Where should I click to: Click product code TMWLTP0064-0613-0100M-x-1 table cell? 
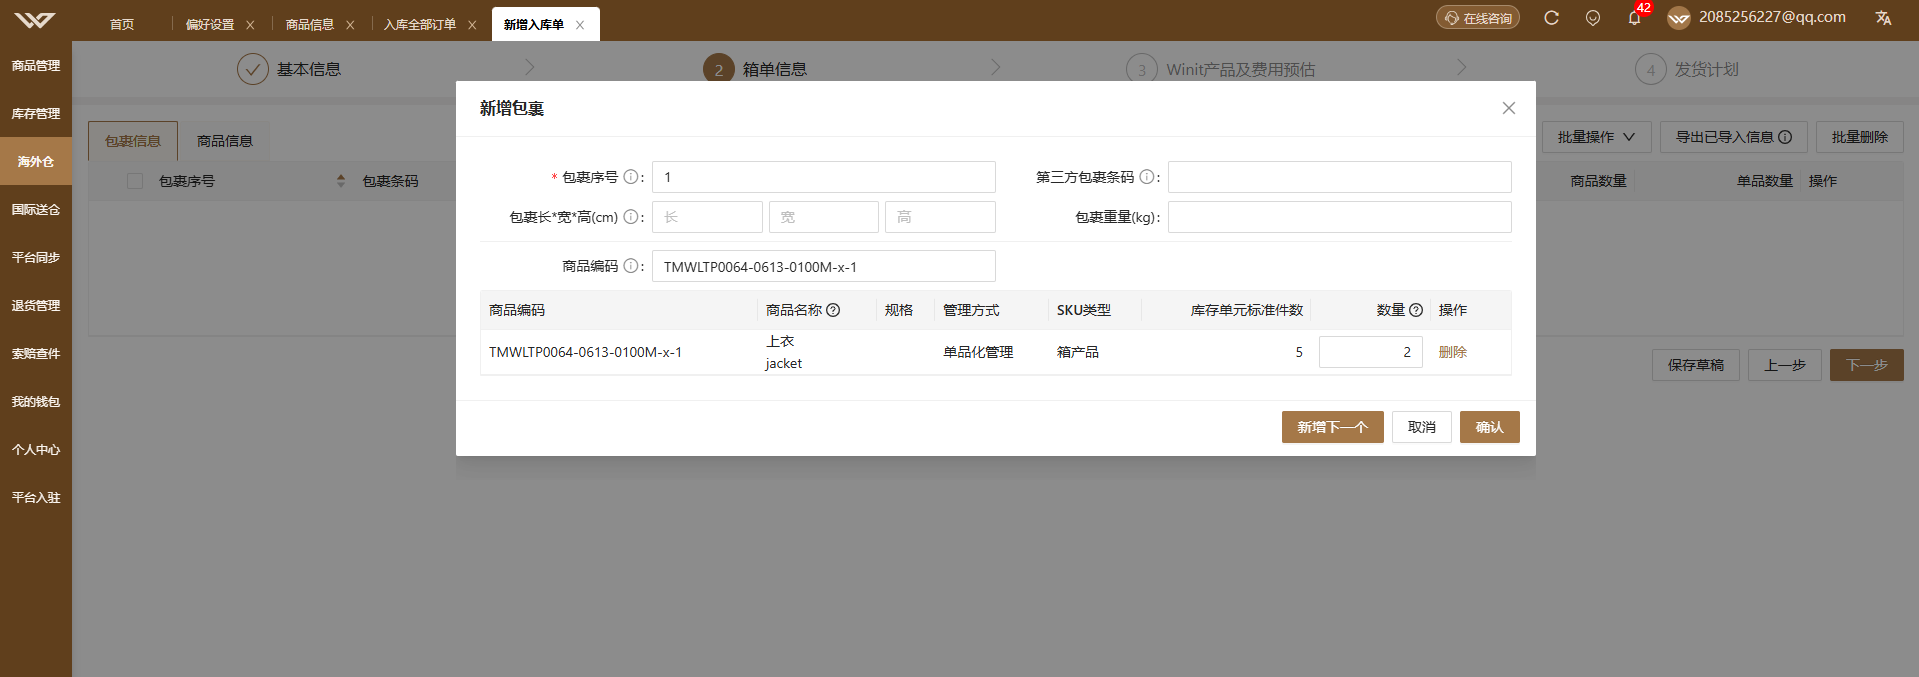pyautogui.click(x=586, y=352)
